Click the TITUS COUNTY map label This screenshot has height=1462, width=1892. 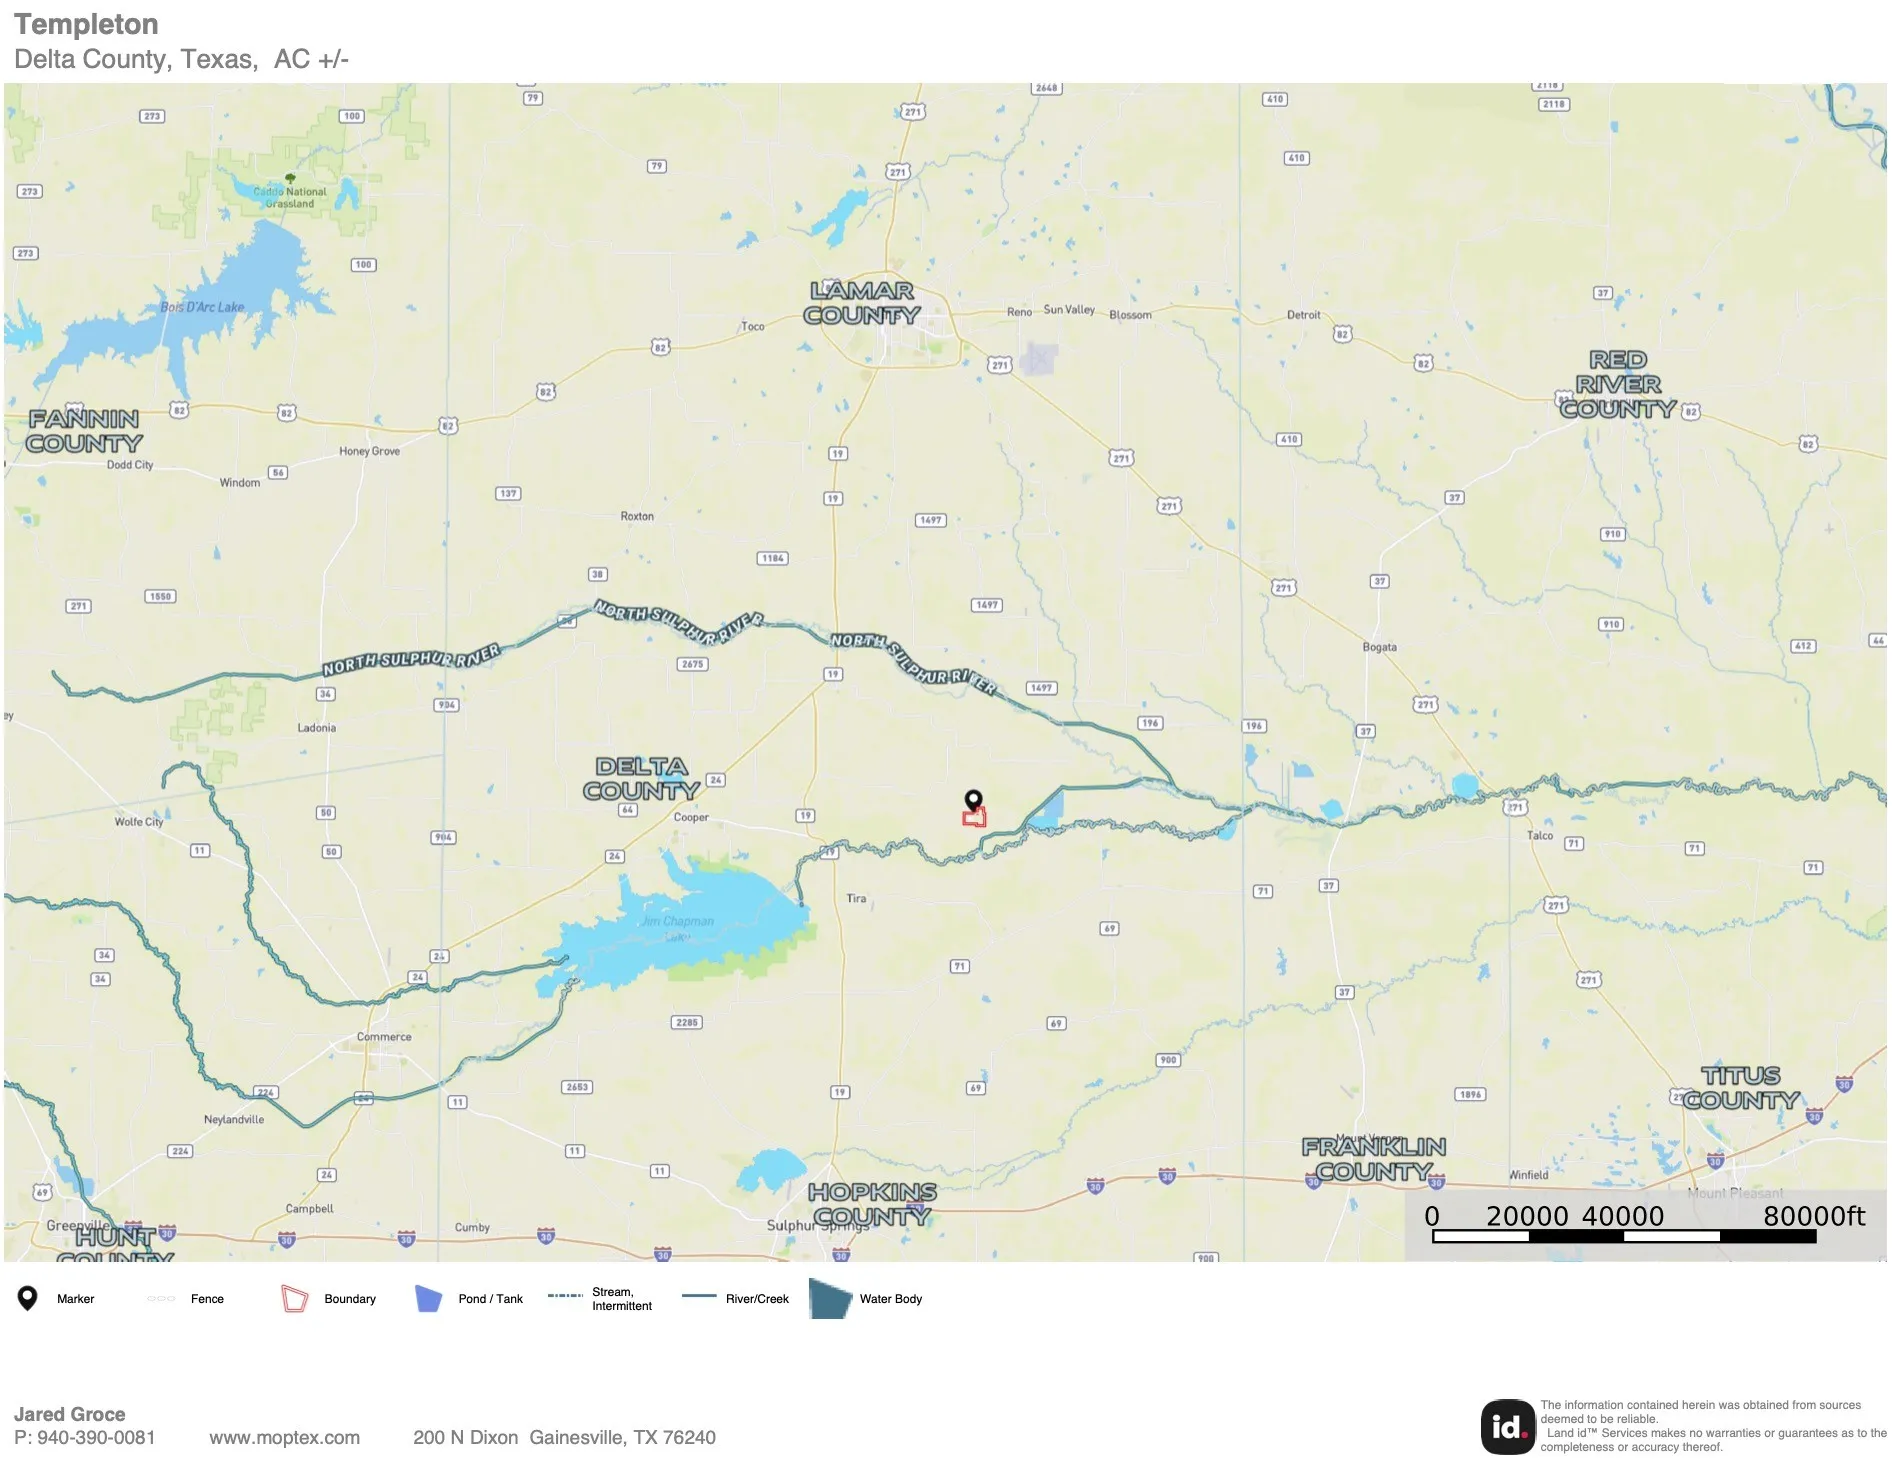click(x=1741, y=1087)
